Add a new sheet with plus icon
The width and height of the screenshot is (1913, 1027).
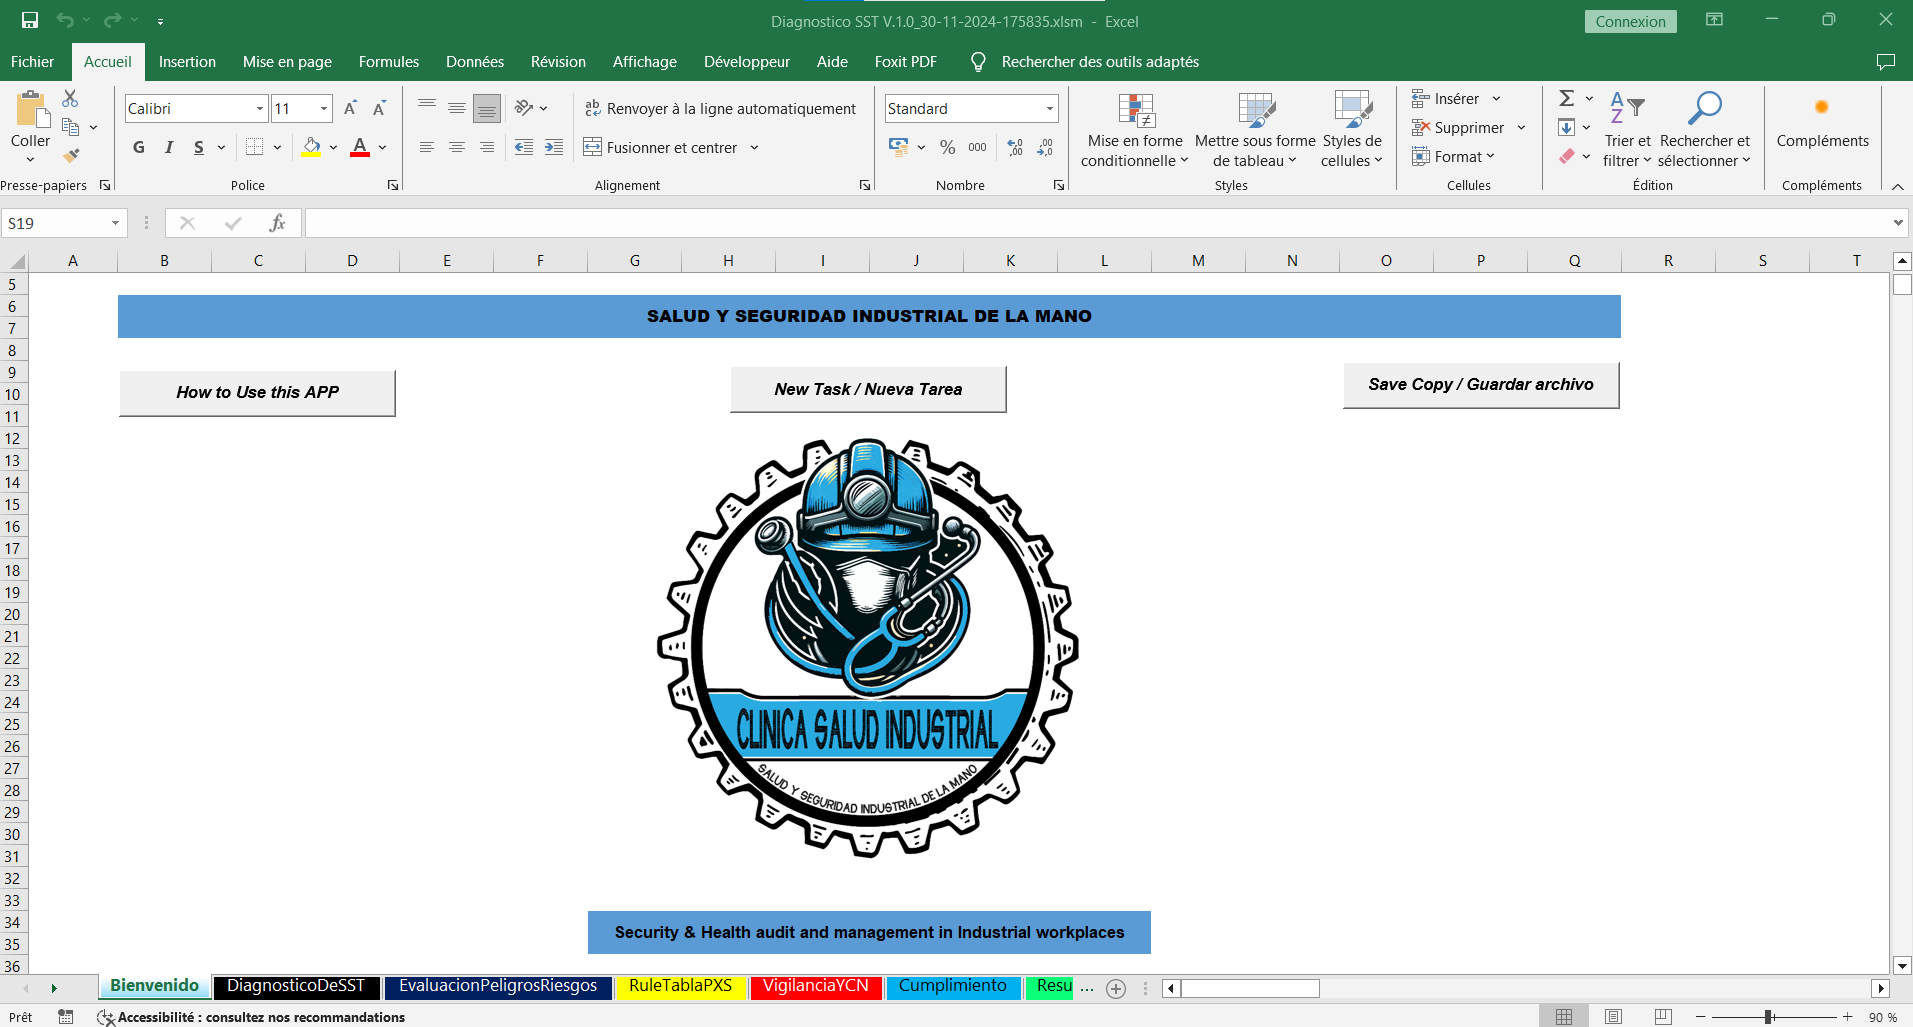click(1116, 988)
